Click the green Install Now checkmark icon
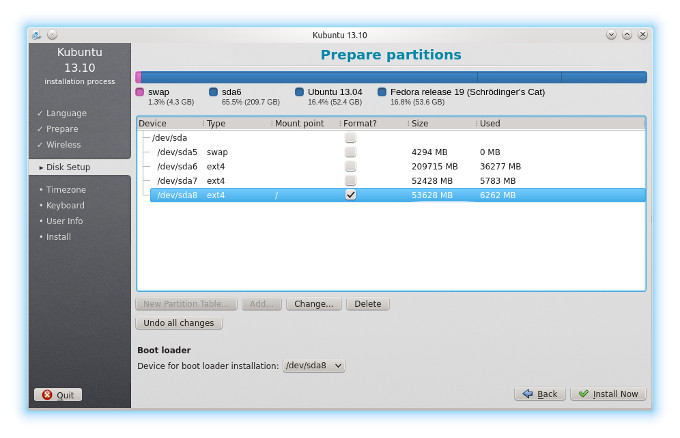This screenshot has height=438, width=680. (584, 394)
